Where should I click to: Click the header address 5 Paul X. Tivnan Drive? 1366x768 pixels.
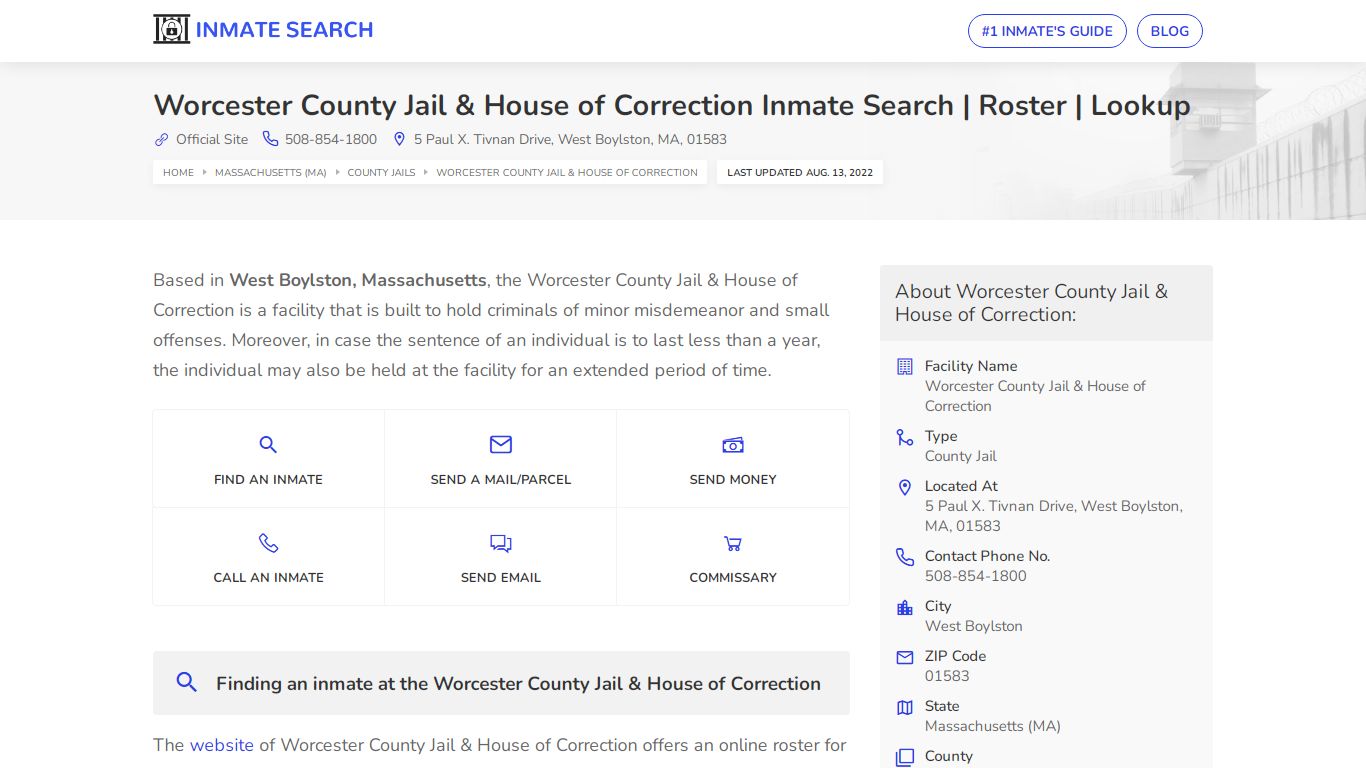click(x=570, y=139)
